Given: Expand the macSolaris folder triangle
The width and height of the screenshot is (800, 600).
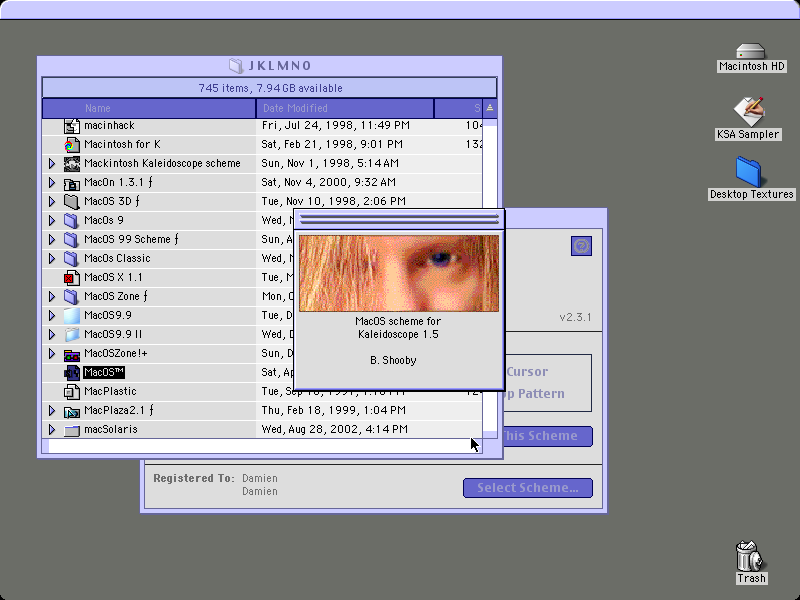Looking at the screenshot, I should coord(52,429).
